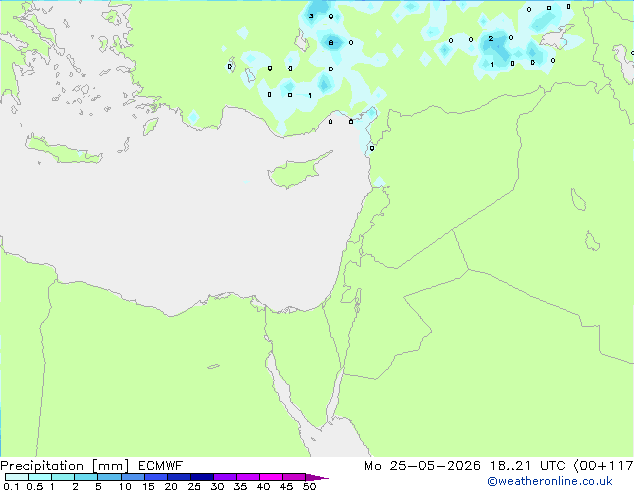Click the legend tick label '45'
Screen dimensions: 634x490
click(286, 486)
